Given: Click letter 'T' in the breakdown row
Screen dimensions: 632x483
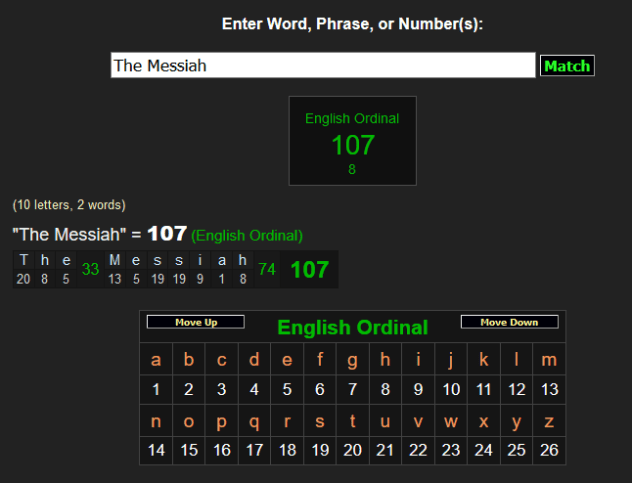Looking at the screenshot, I should [x=24, y=261].
